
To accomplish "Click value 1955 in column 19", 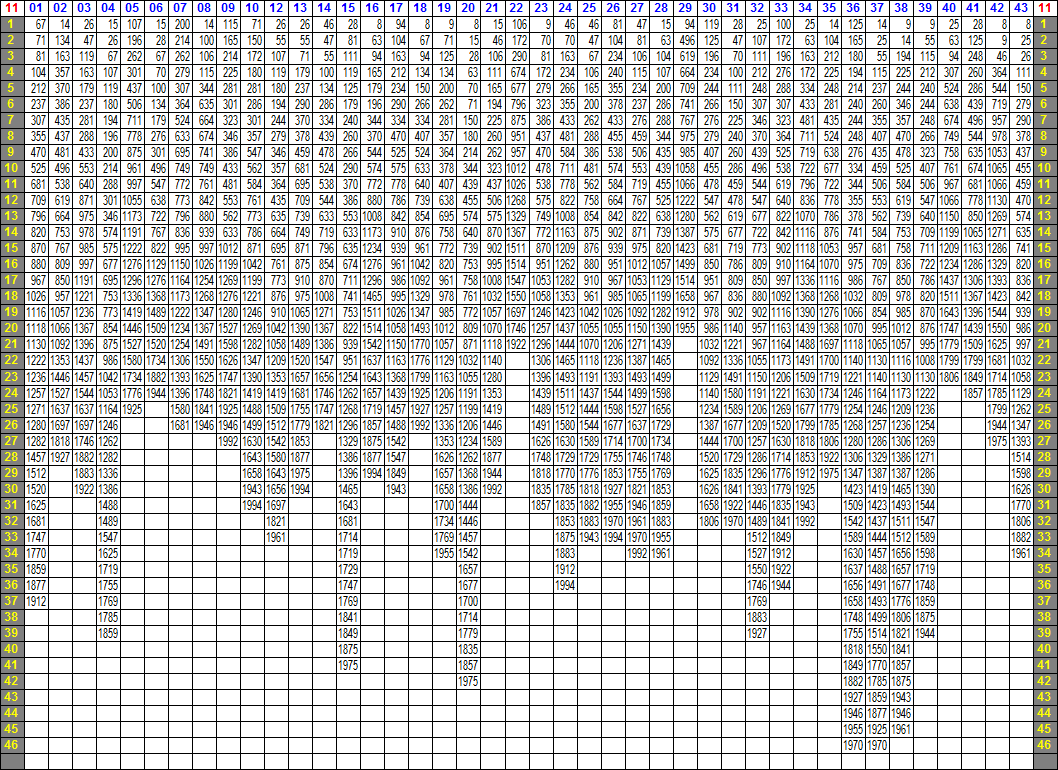I will click(x=444, y=553).
